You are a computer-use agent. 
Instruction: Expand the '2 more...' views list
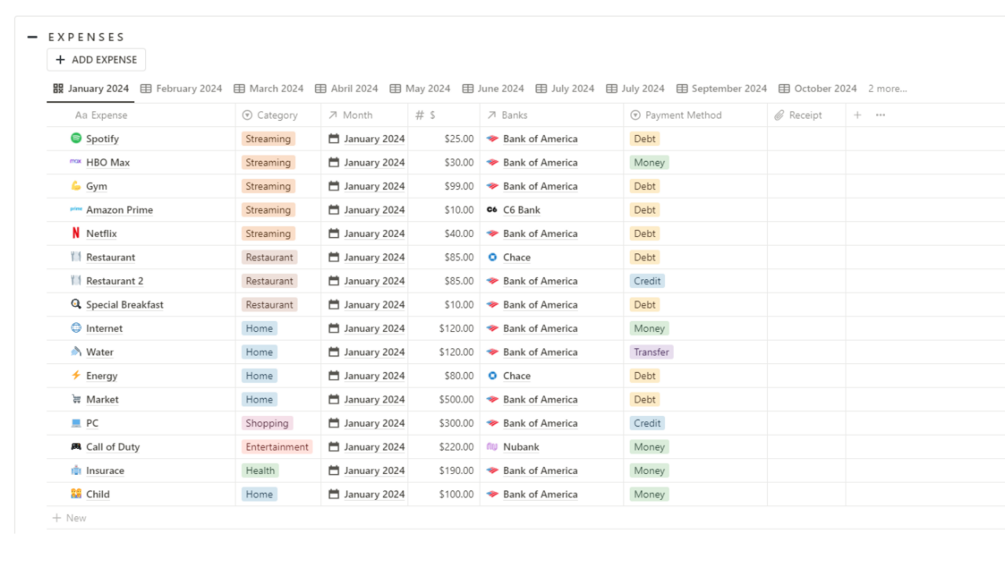(x=887, y=88)
